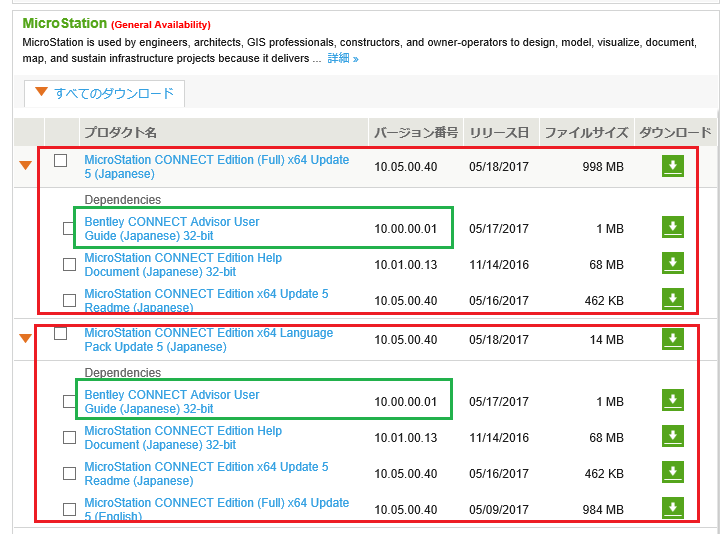The width and height of the screenshot is (720, 536).
Task: Tick Help Document checkbox under Full (Japanese) dependencies
Action: coord(69,264)
